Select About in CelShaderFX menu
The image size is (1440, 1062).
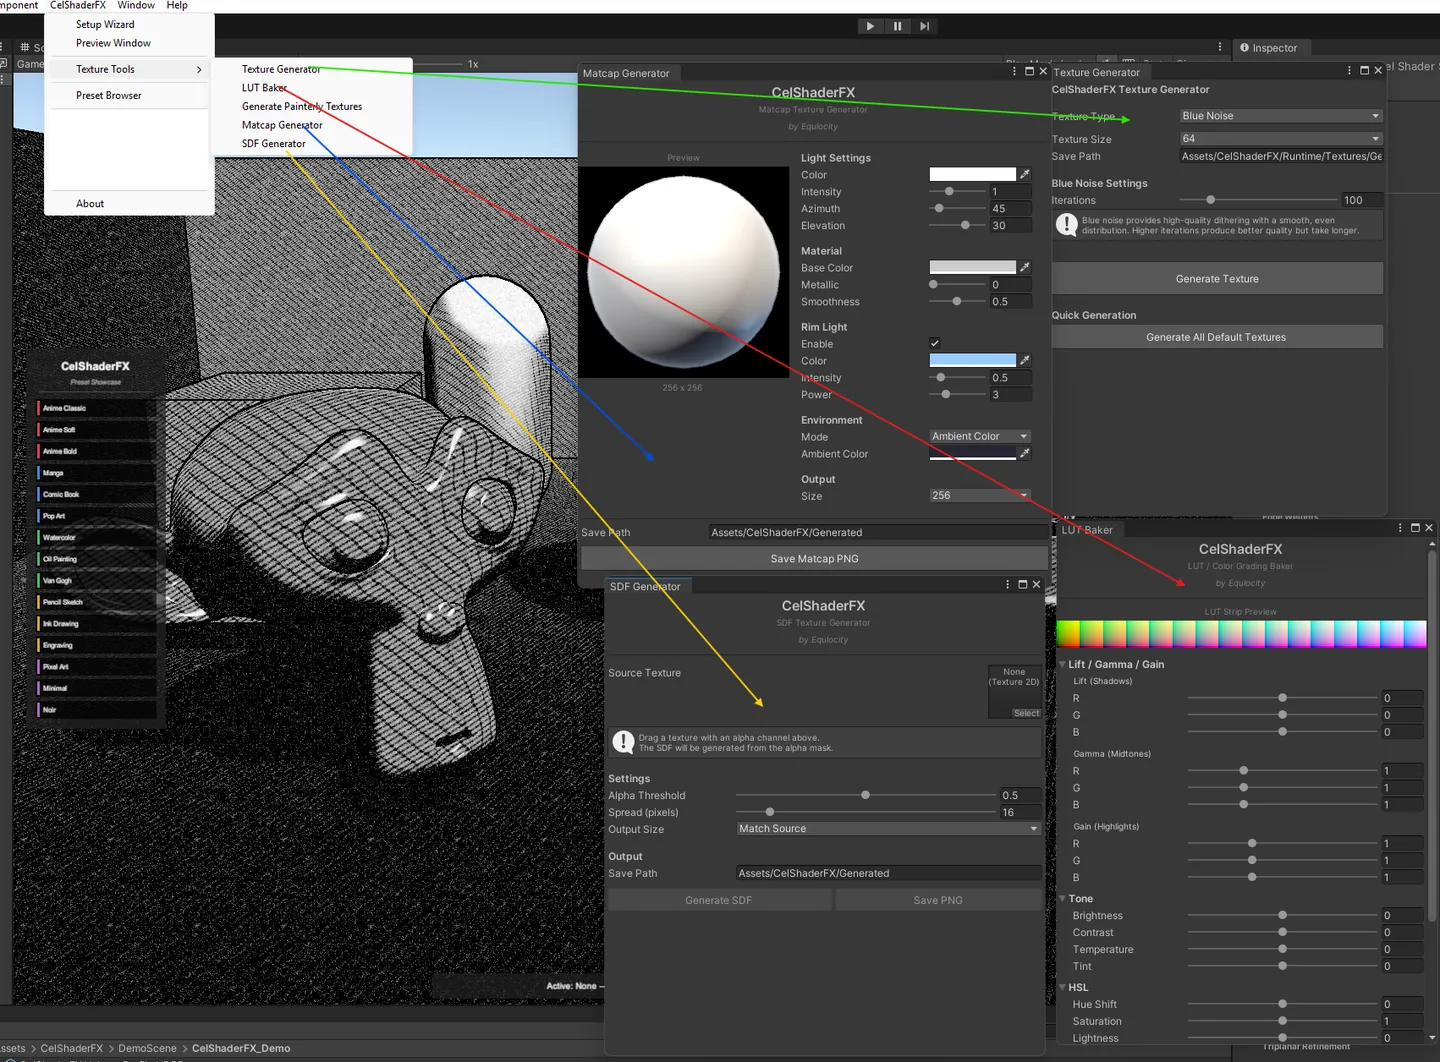point(90,203)
